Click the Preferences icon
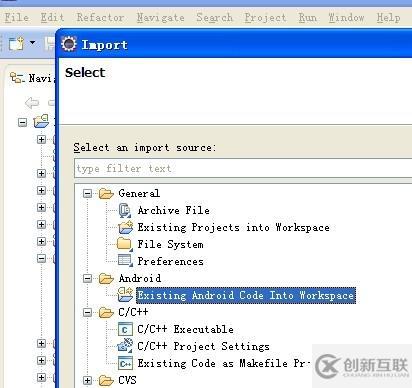412x388 pixels. tap(125, 261)
